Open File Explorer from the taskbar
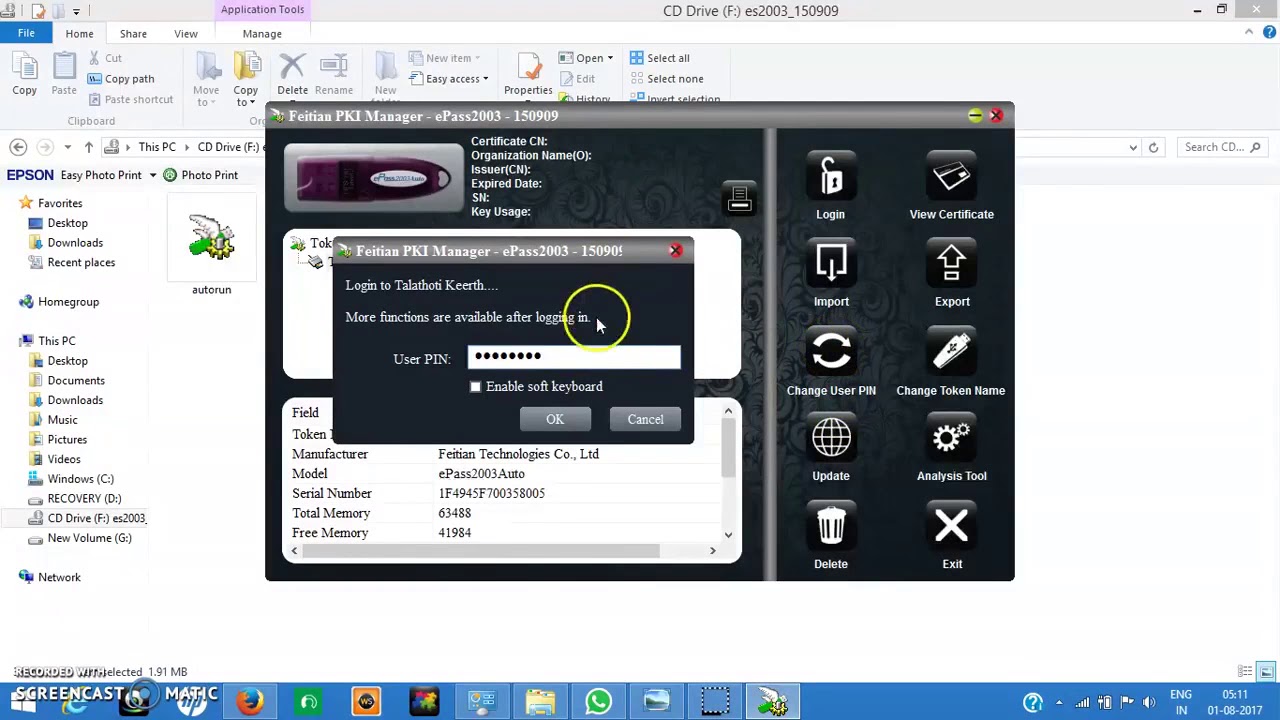 (x=540, y=701)
